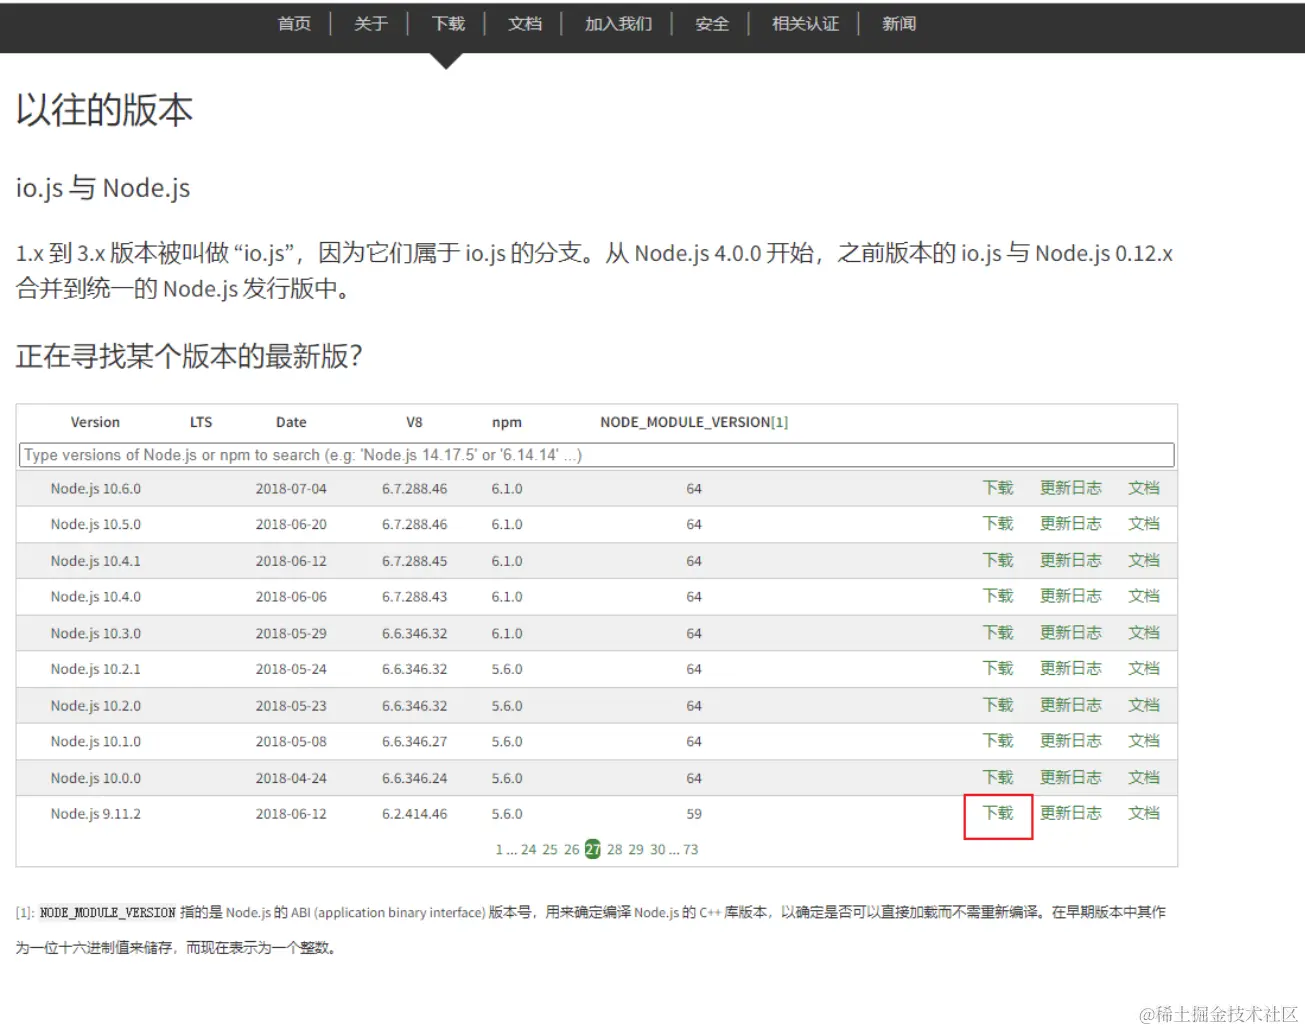Image resolution: width=1305 pixels, height=1031 pixels.
Task: Go to 加入我们 in navigation
Action: (618, 23)
